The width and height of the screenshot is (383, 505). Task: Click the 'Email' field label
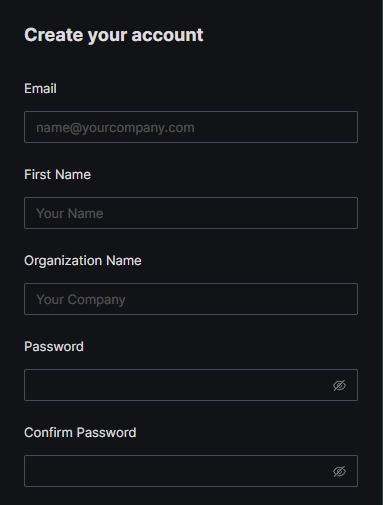(40, 89)
